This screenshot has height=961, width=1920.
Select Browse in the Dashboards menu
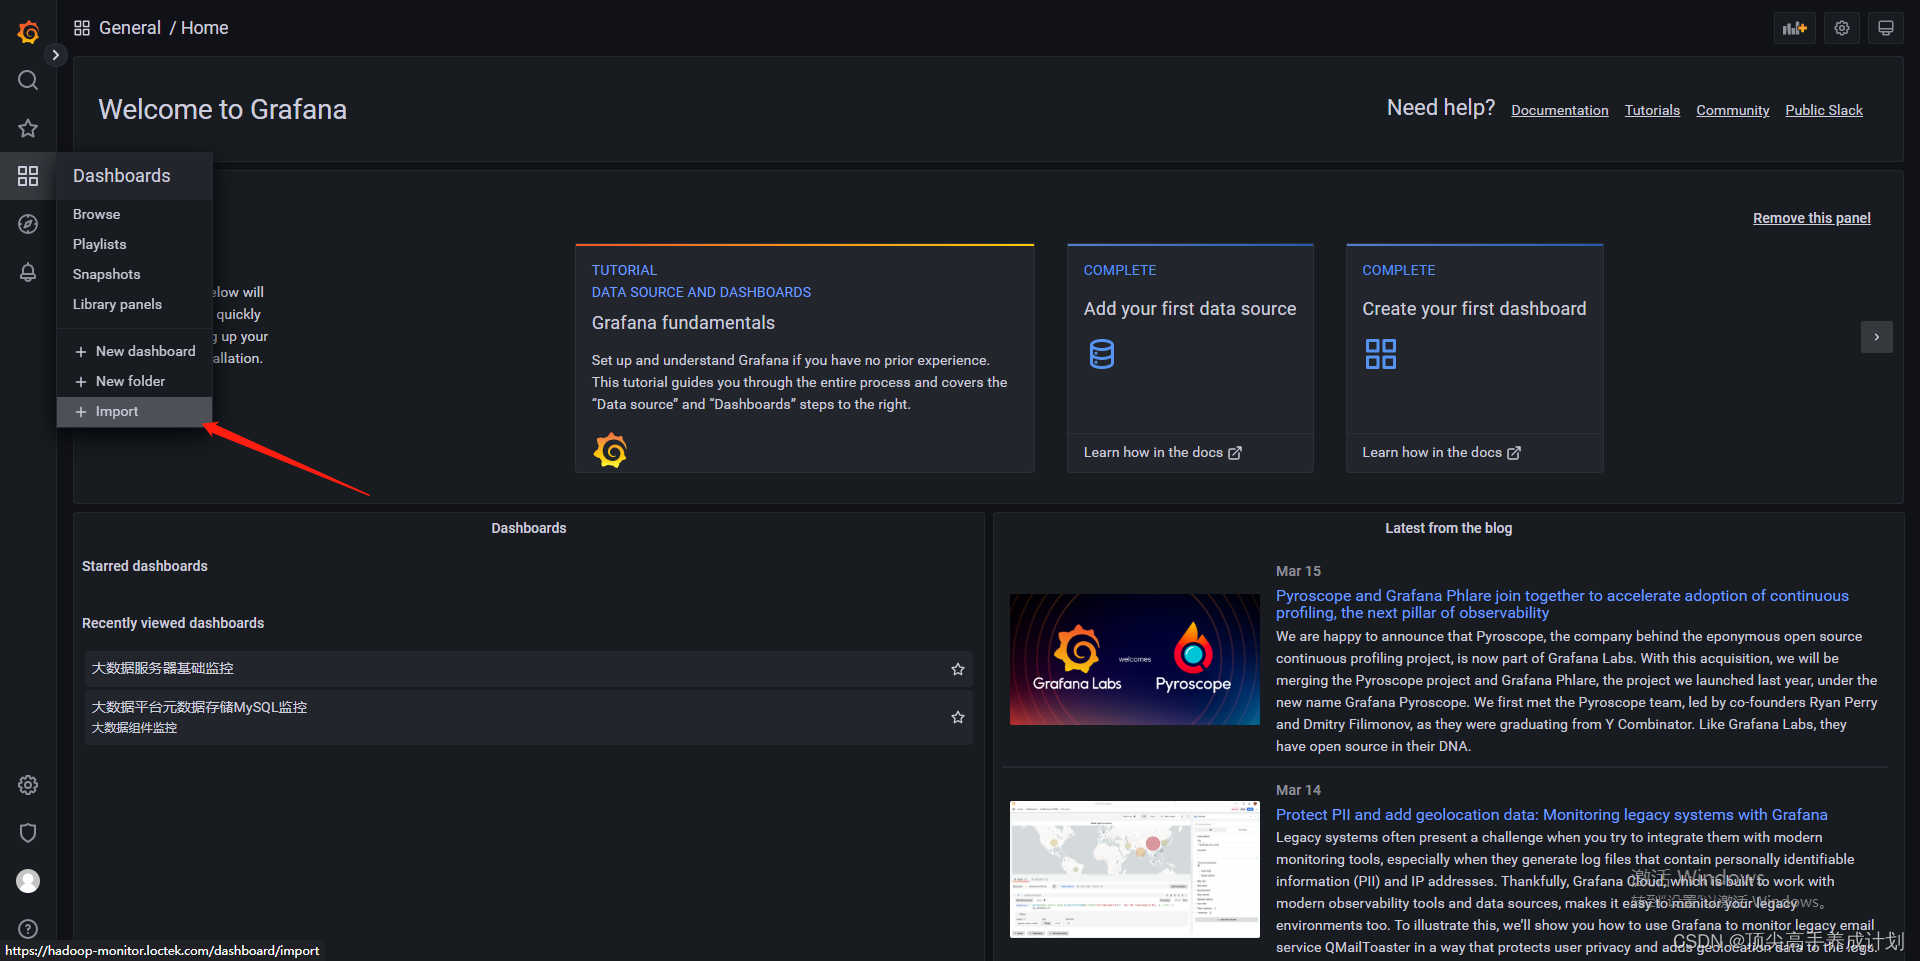click(x=134, y=214)
